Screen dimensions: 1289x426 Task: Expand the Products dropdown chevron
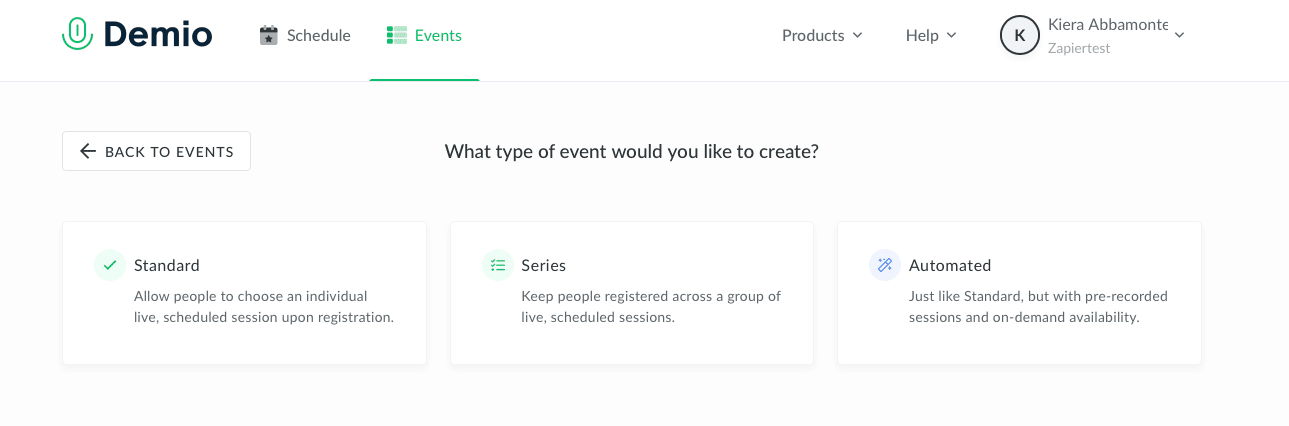click(857, 36)
